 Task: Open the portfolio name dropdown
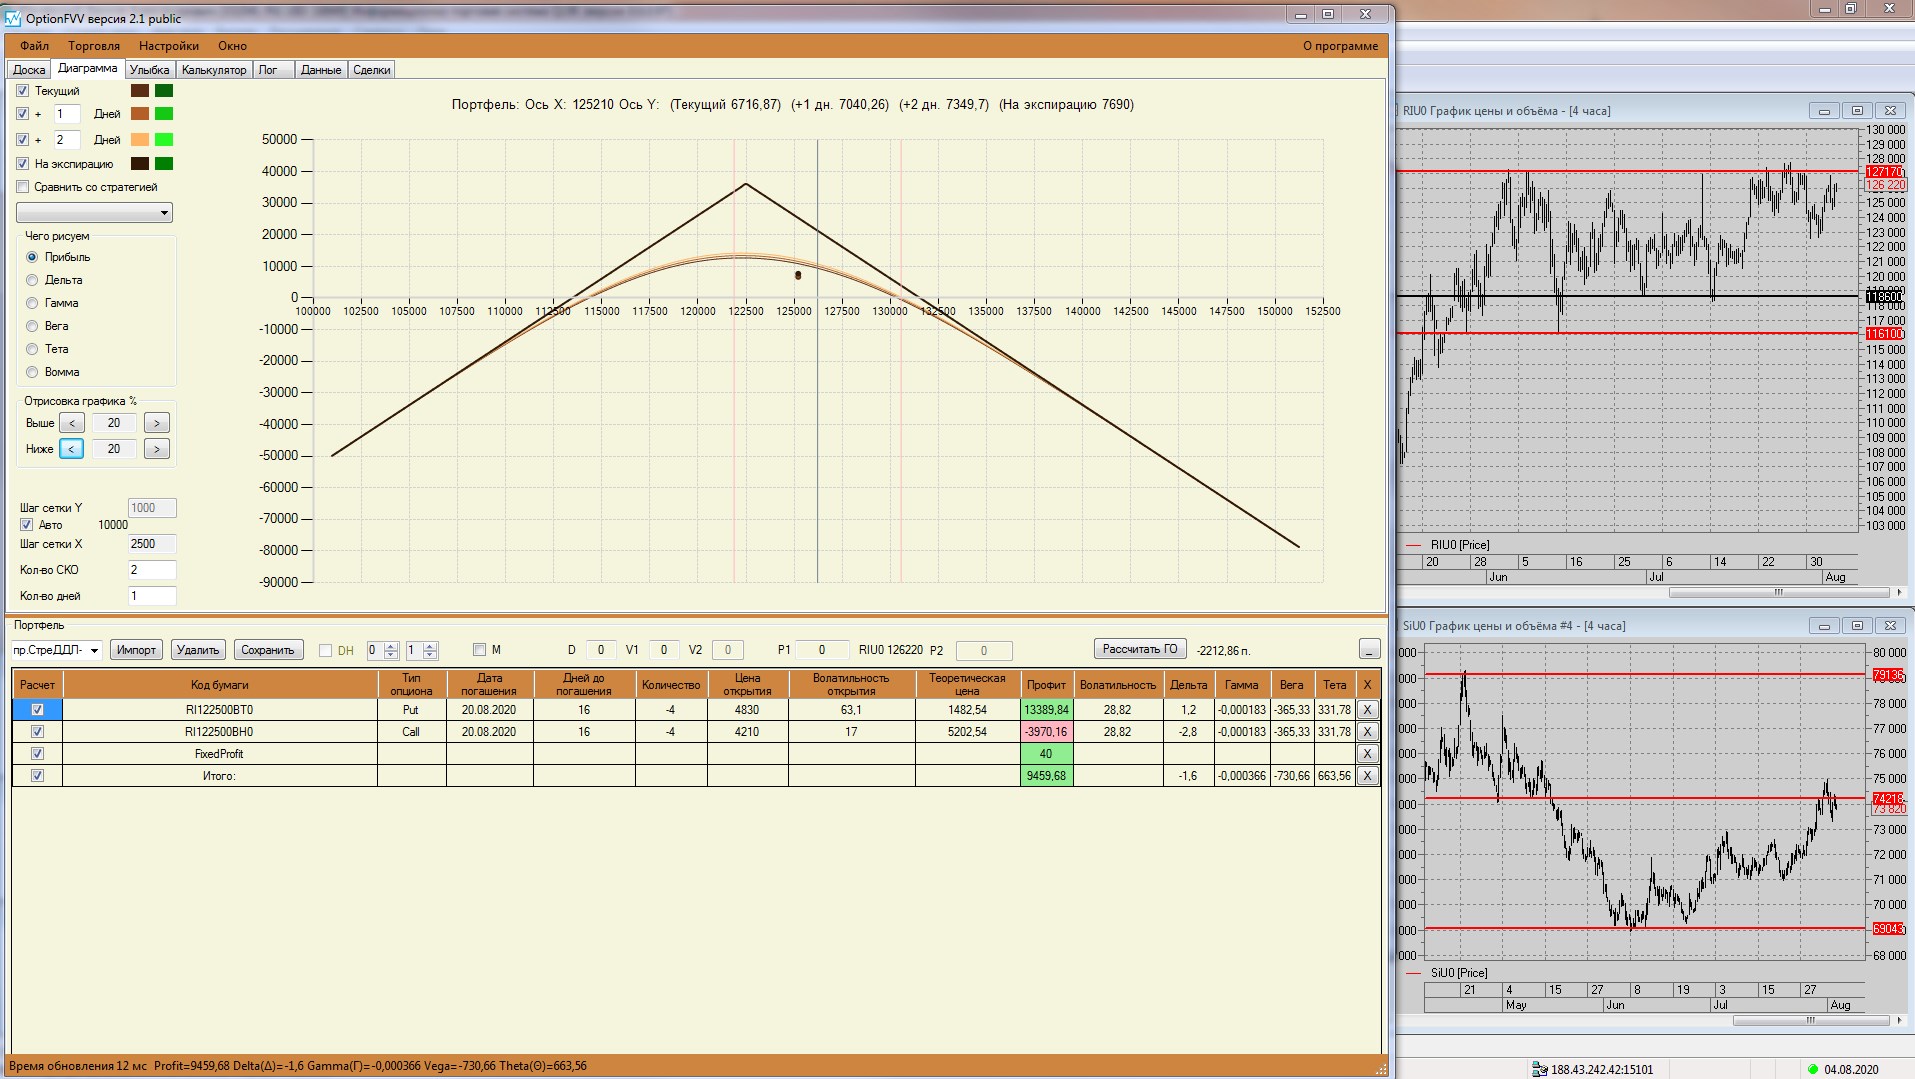[x=94, y=650]
